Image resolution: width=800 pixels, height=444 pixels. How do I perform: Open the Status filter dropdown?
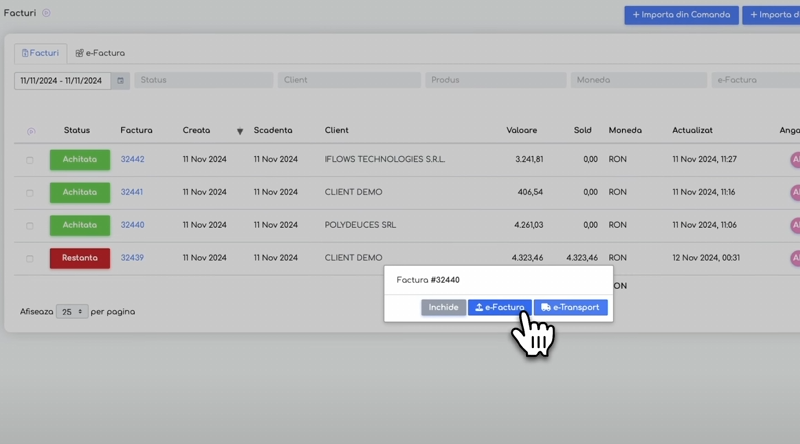(203, 80)
